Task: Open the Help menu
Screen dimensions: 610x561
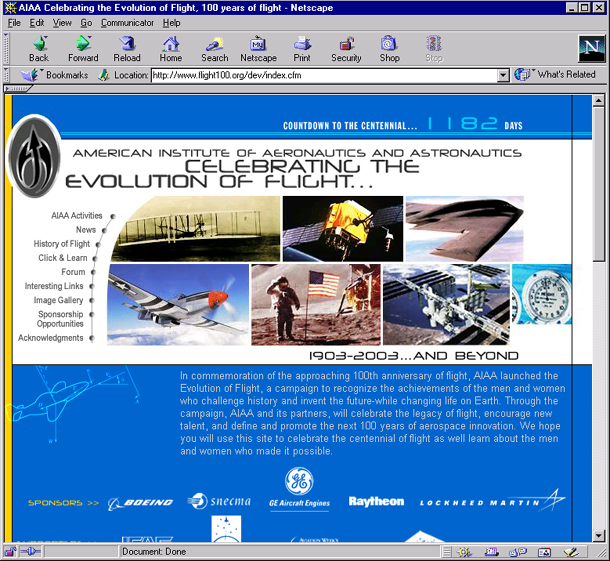Action: [171, 23]
